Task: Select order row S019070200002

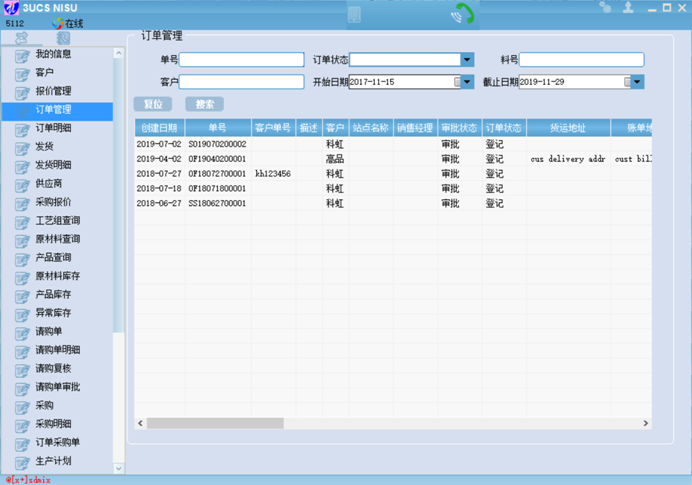Action: point(393,144)
